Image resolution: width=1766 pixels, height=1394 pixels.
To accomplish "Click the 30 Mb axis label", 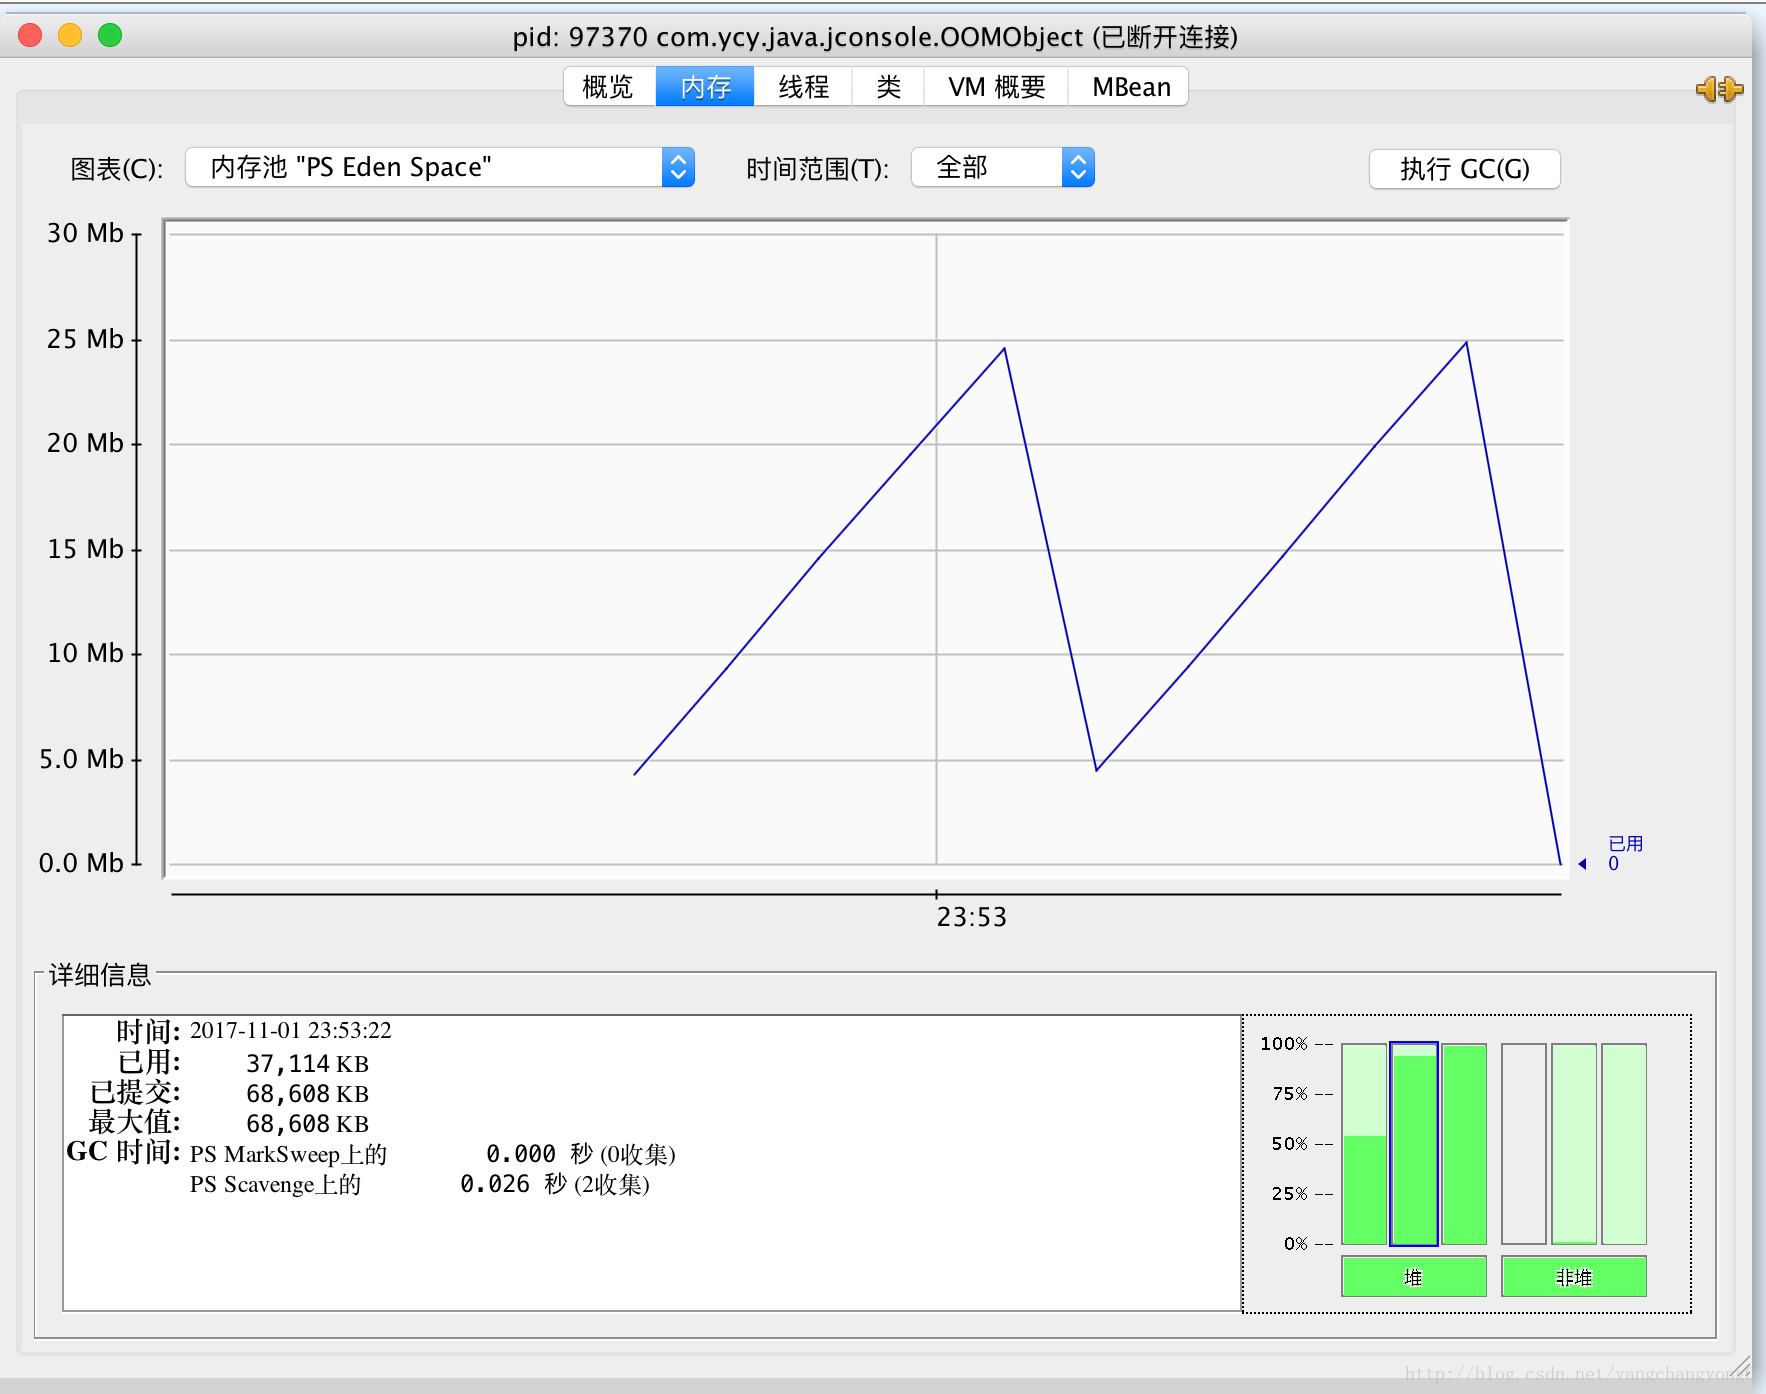I will click(x=85, y=233).
